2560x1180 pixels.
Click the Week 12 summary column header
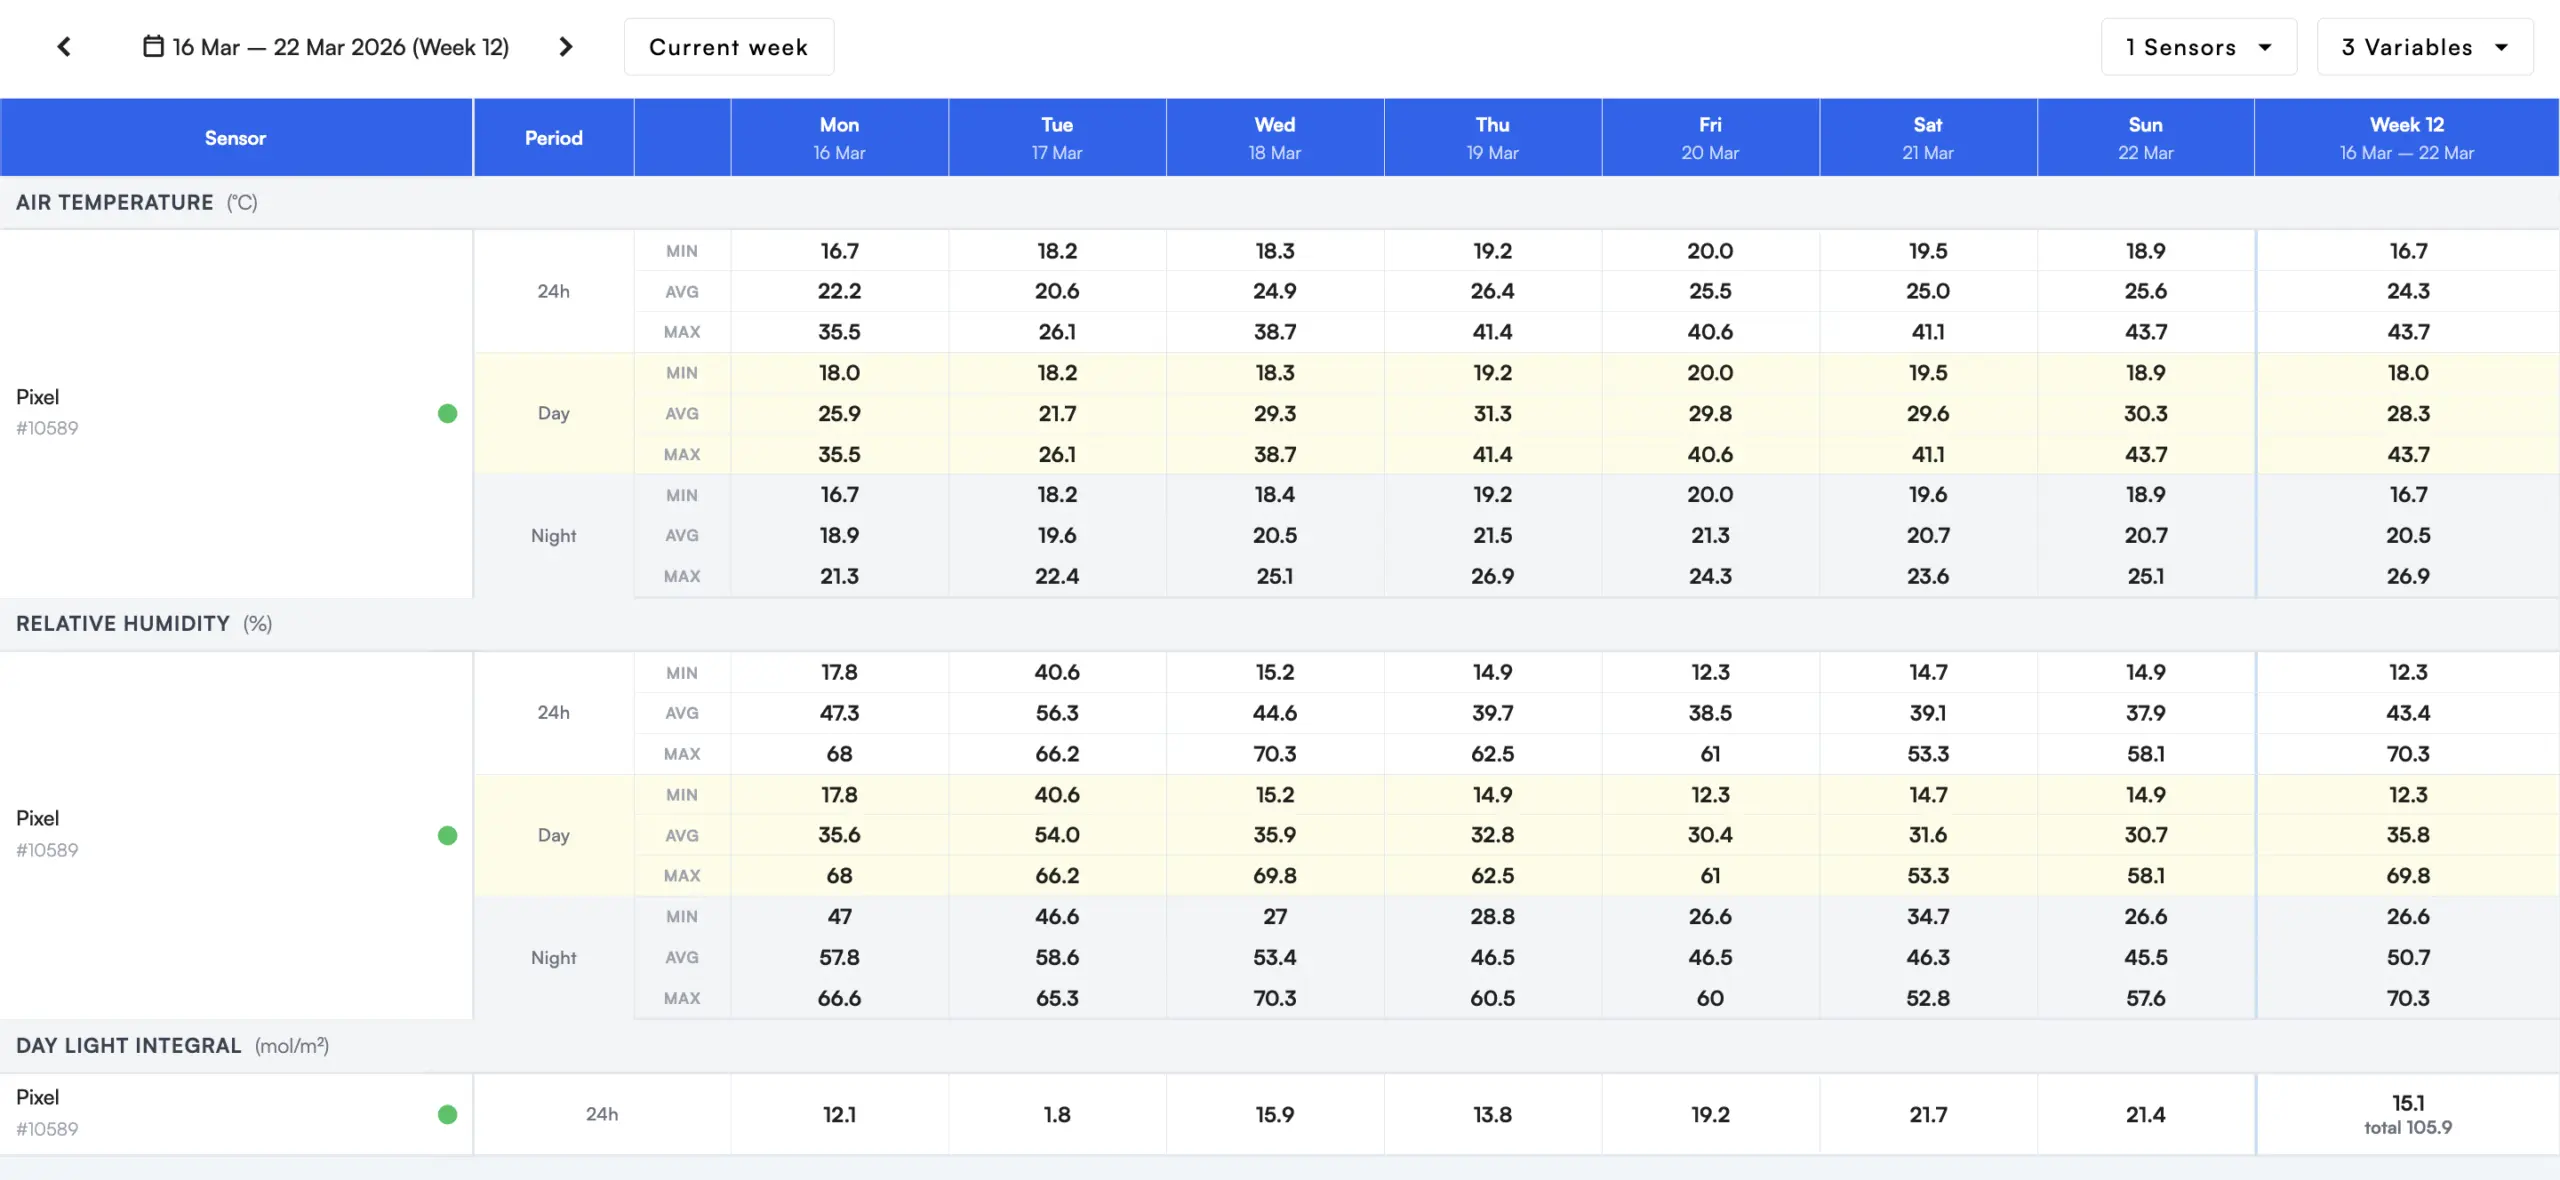click(2407, 138)
